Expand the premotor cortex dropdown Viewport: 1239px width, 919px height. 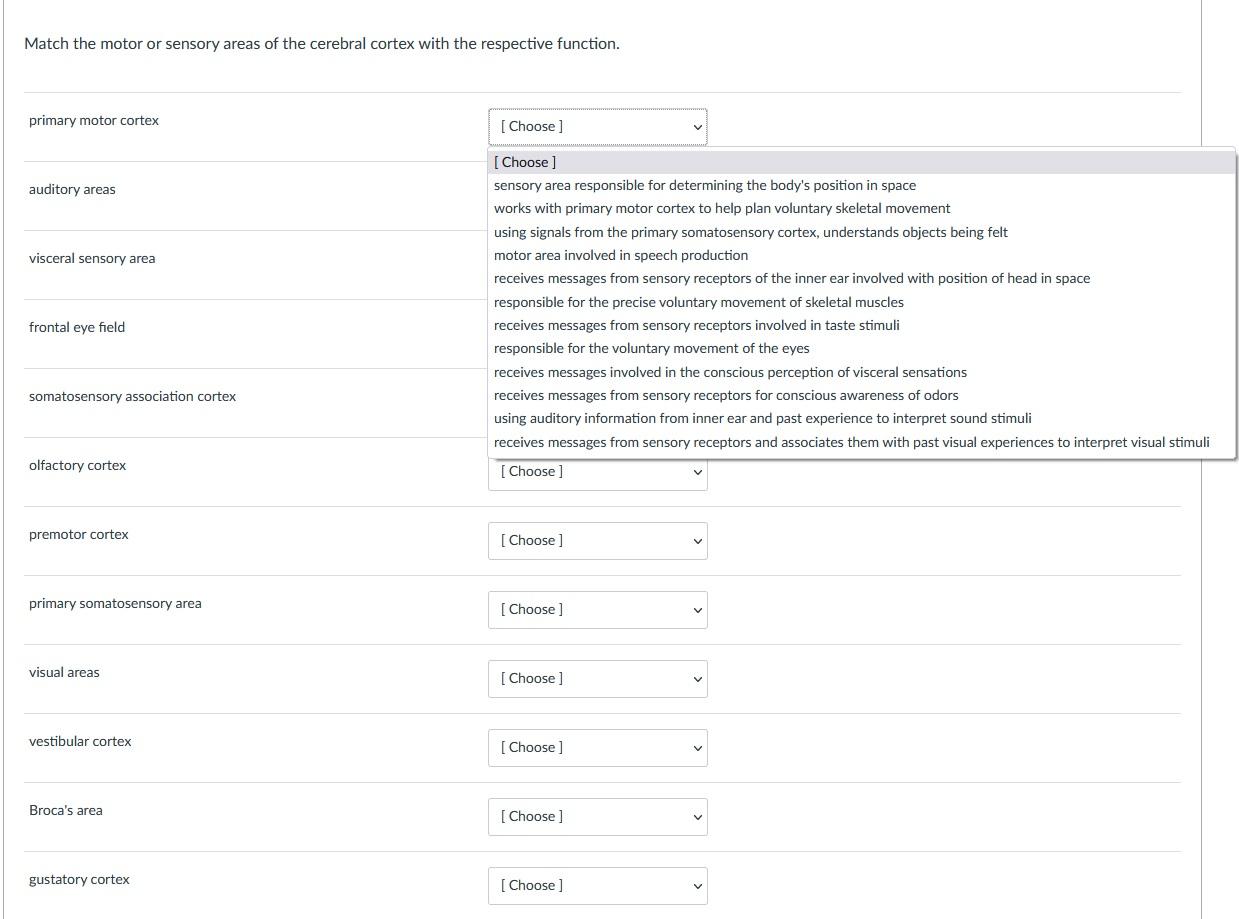(x=597, y=541)
